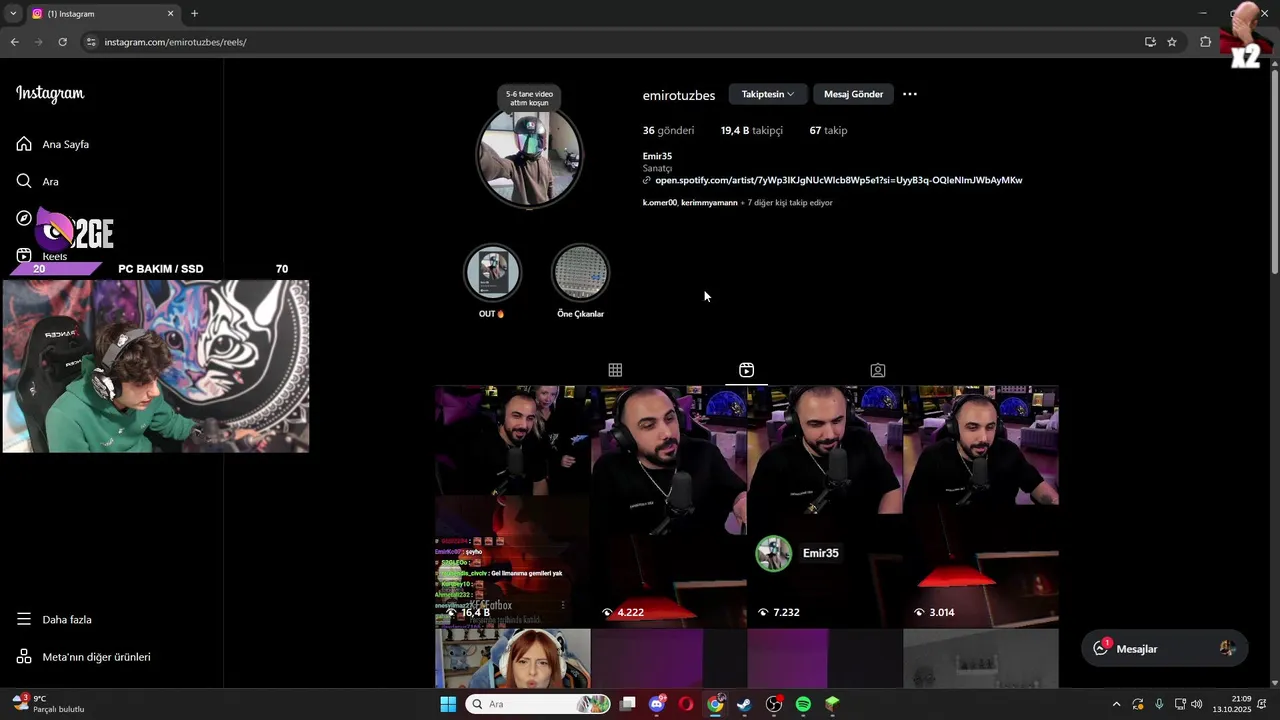This screenshot has width=1280, height=720.
Task: Open the tab search dropdown arrow
Action: pyautogui.click(x=13, y=14)
